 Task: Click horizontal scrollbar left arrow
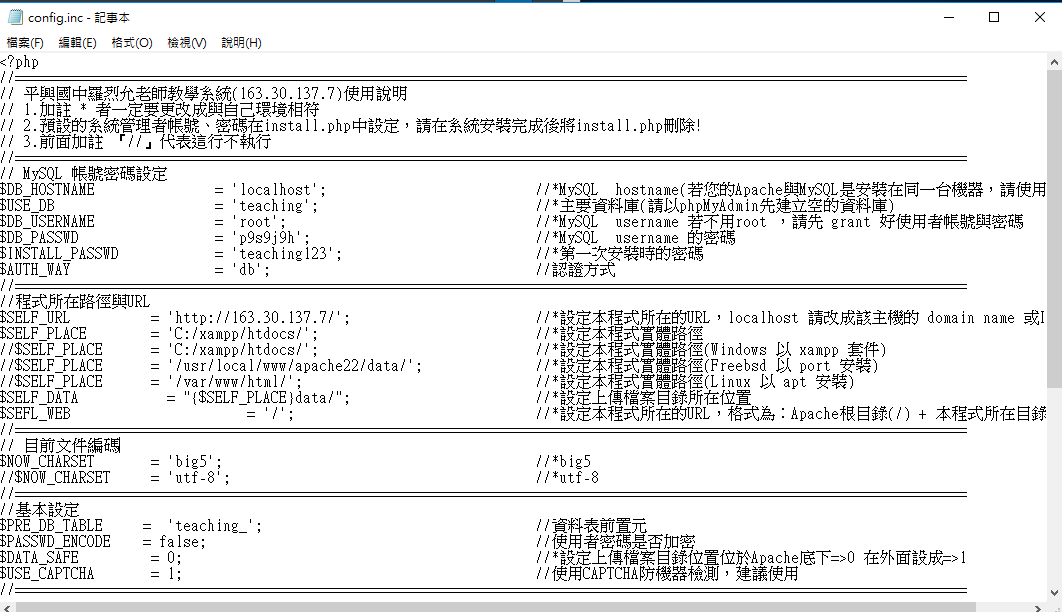point(7,607)
